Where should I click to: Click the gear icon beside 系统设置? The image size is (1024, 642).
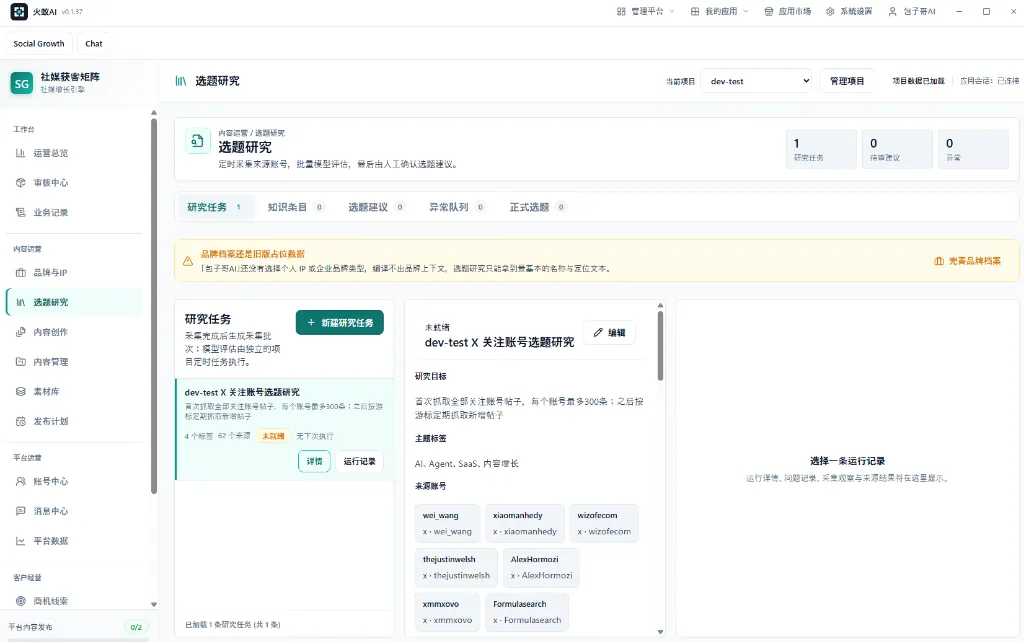pos(830,12)
